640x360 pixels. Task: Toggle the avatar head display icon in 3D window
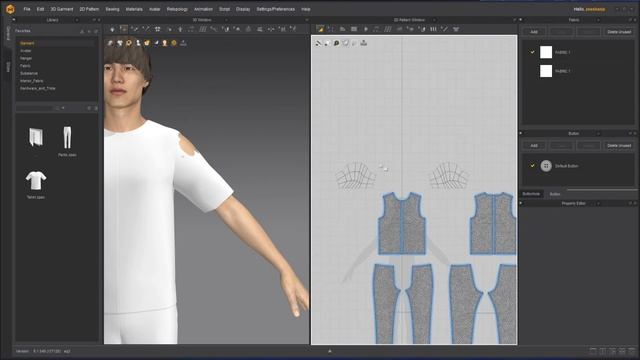click(x=165, y=43)
